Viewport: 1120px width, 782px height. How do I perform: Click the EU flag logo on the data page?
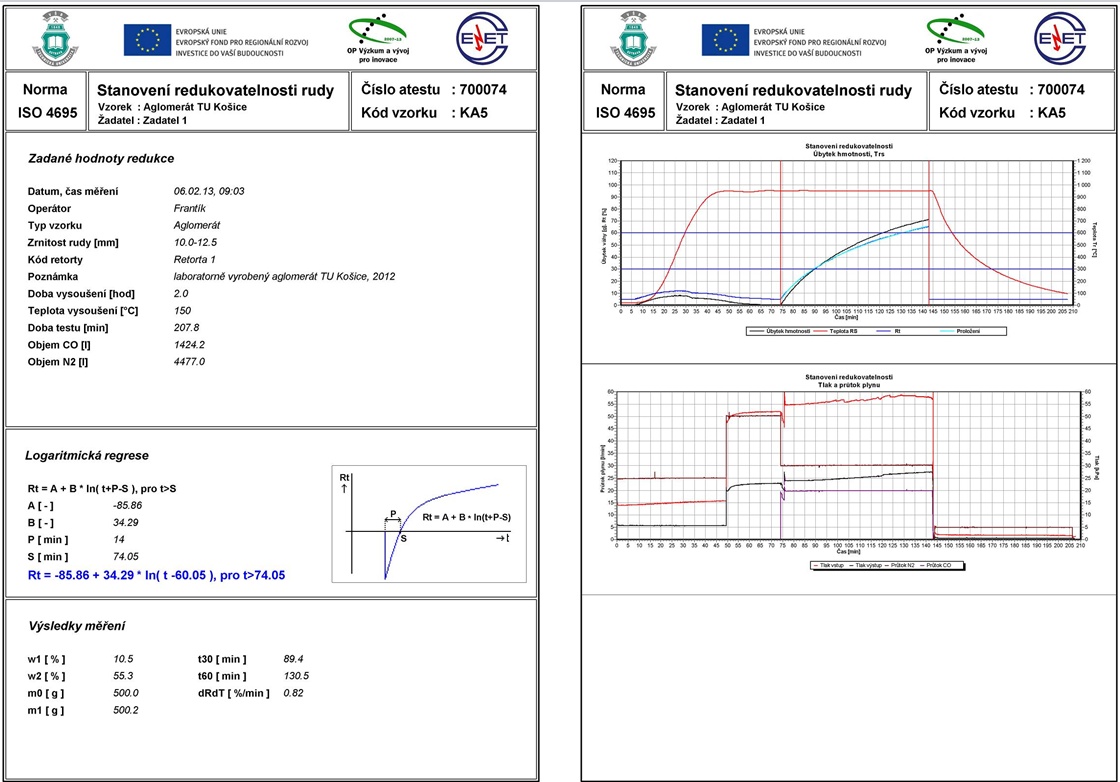point(147,39)
